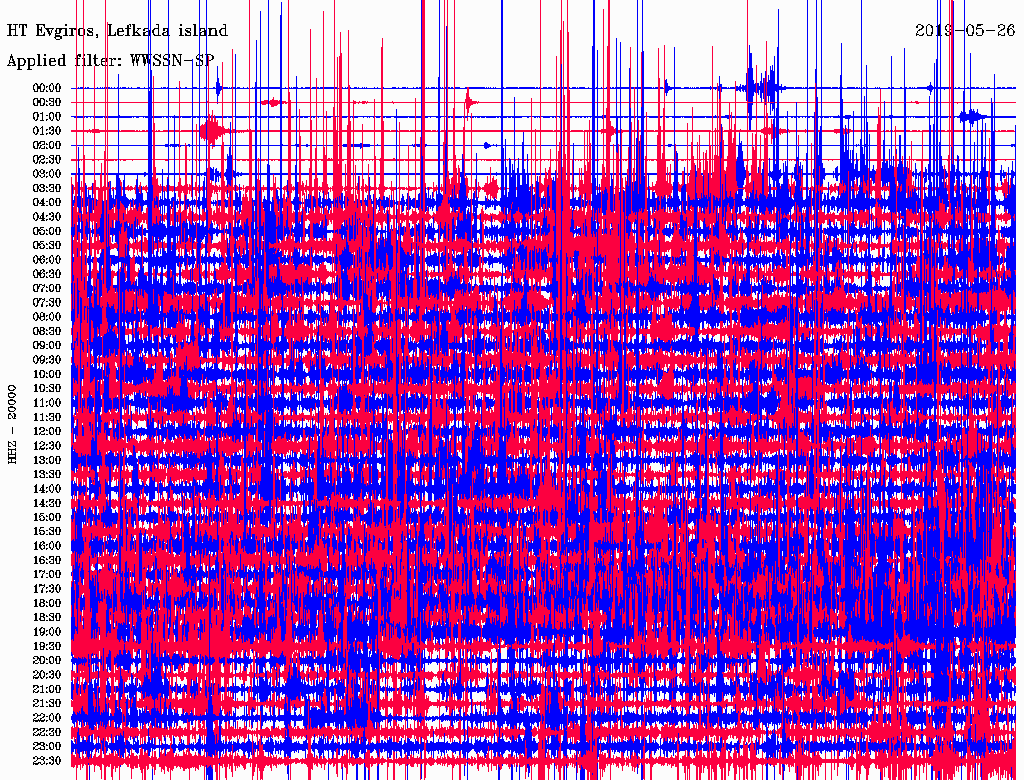This screenshot has width=1024, height=780.
Task: Select the 15:00 time label
Action: coord(47,517)
